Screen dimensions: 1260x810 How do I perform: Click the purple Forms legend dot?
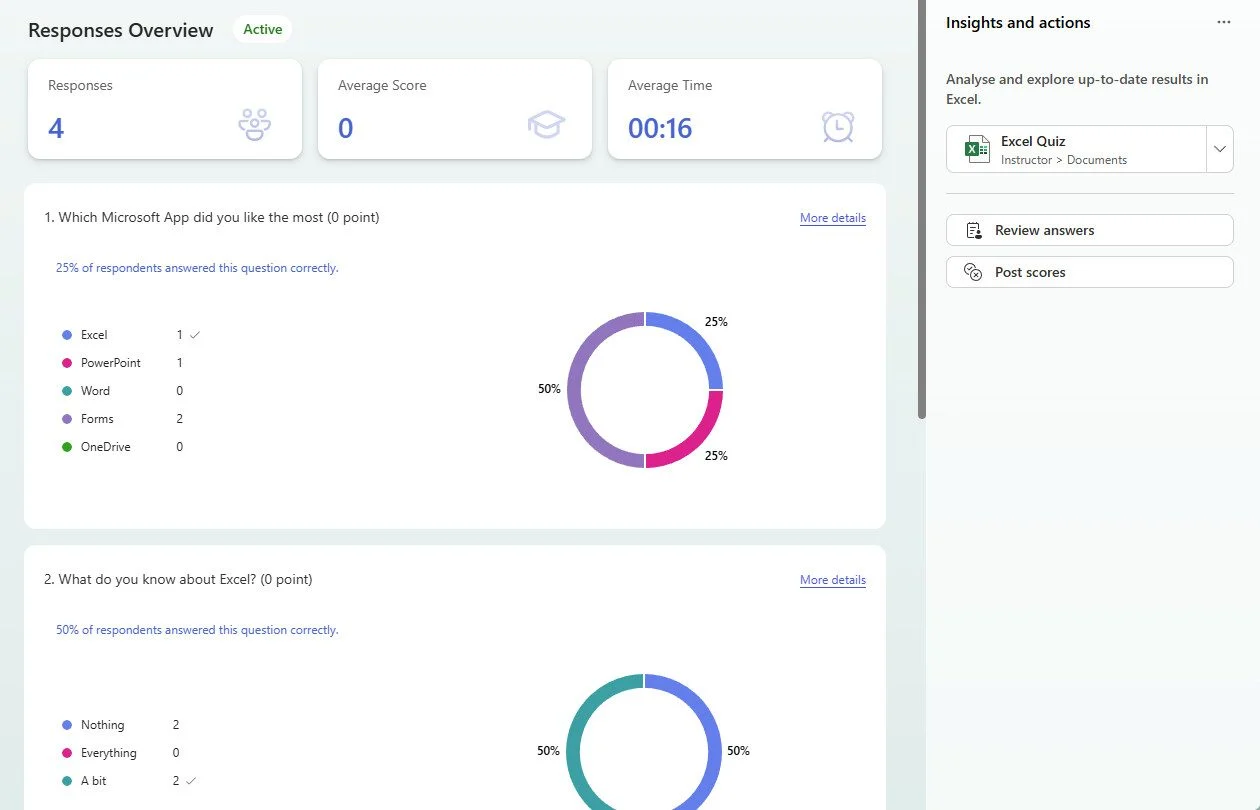tap(67, 419)
